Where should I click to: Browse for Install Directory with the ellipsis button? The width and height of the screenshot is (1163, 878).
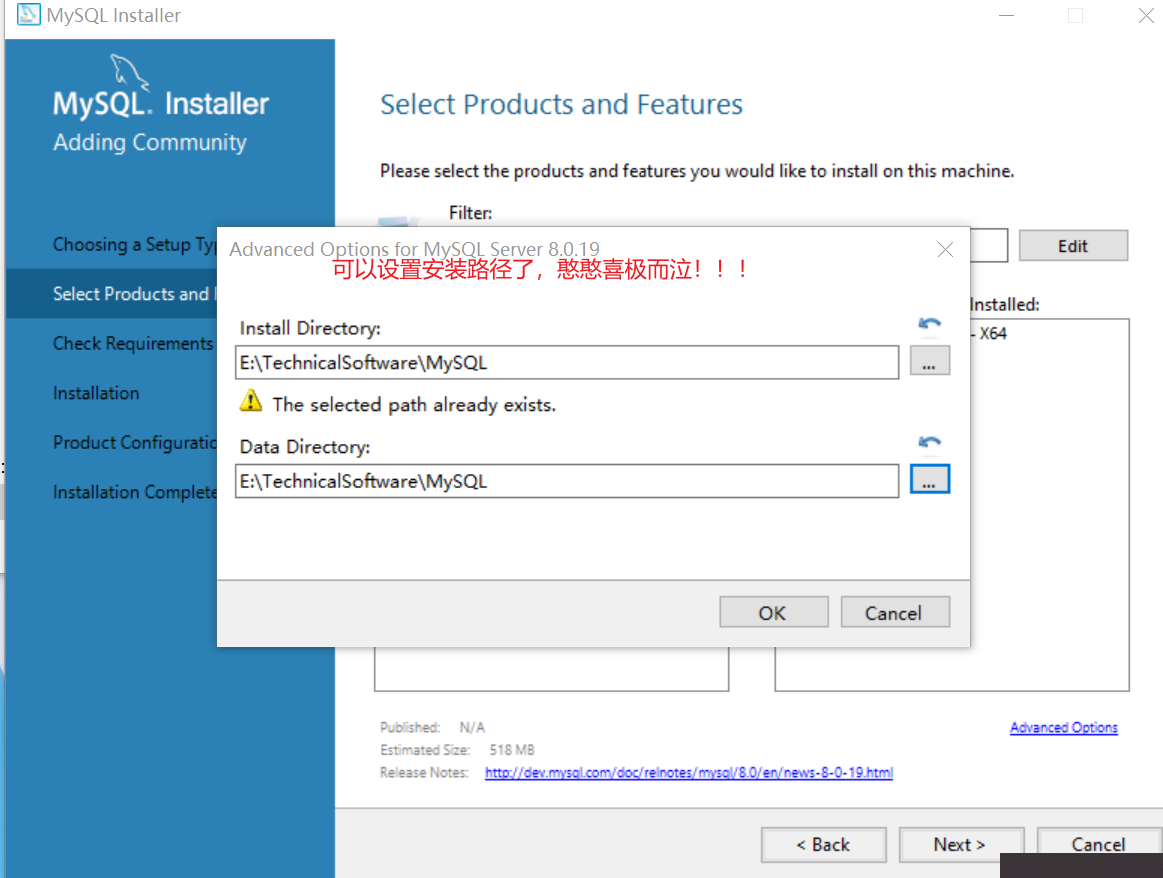tap(929, 361)
